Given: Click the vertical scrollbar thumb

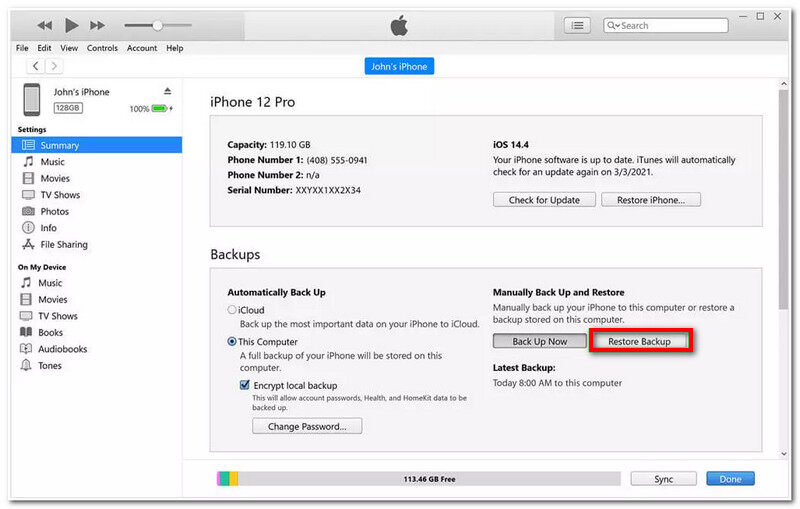Looking at the screenshot, I should (784, 199).
